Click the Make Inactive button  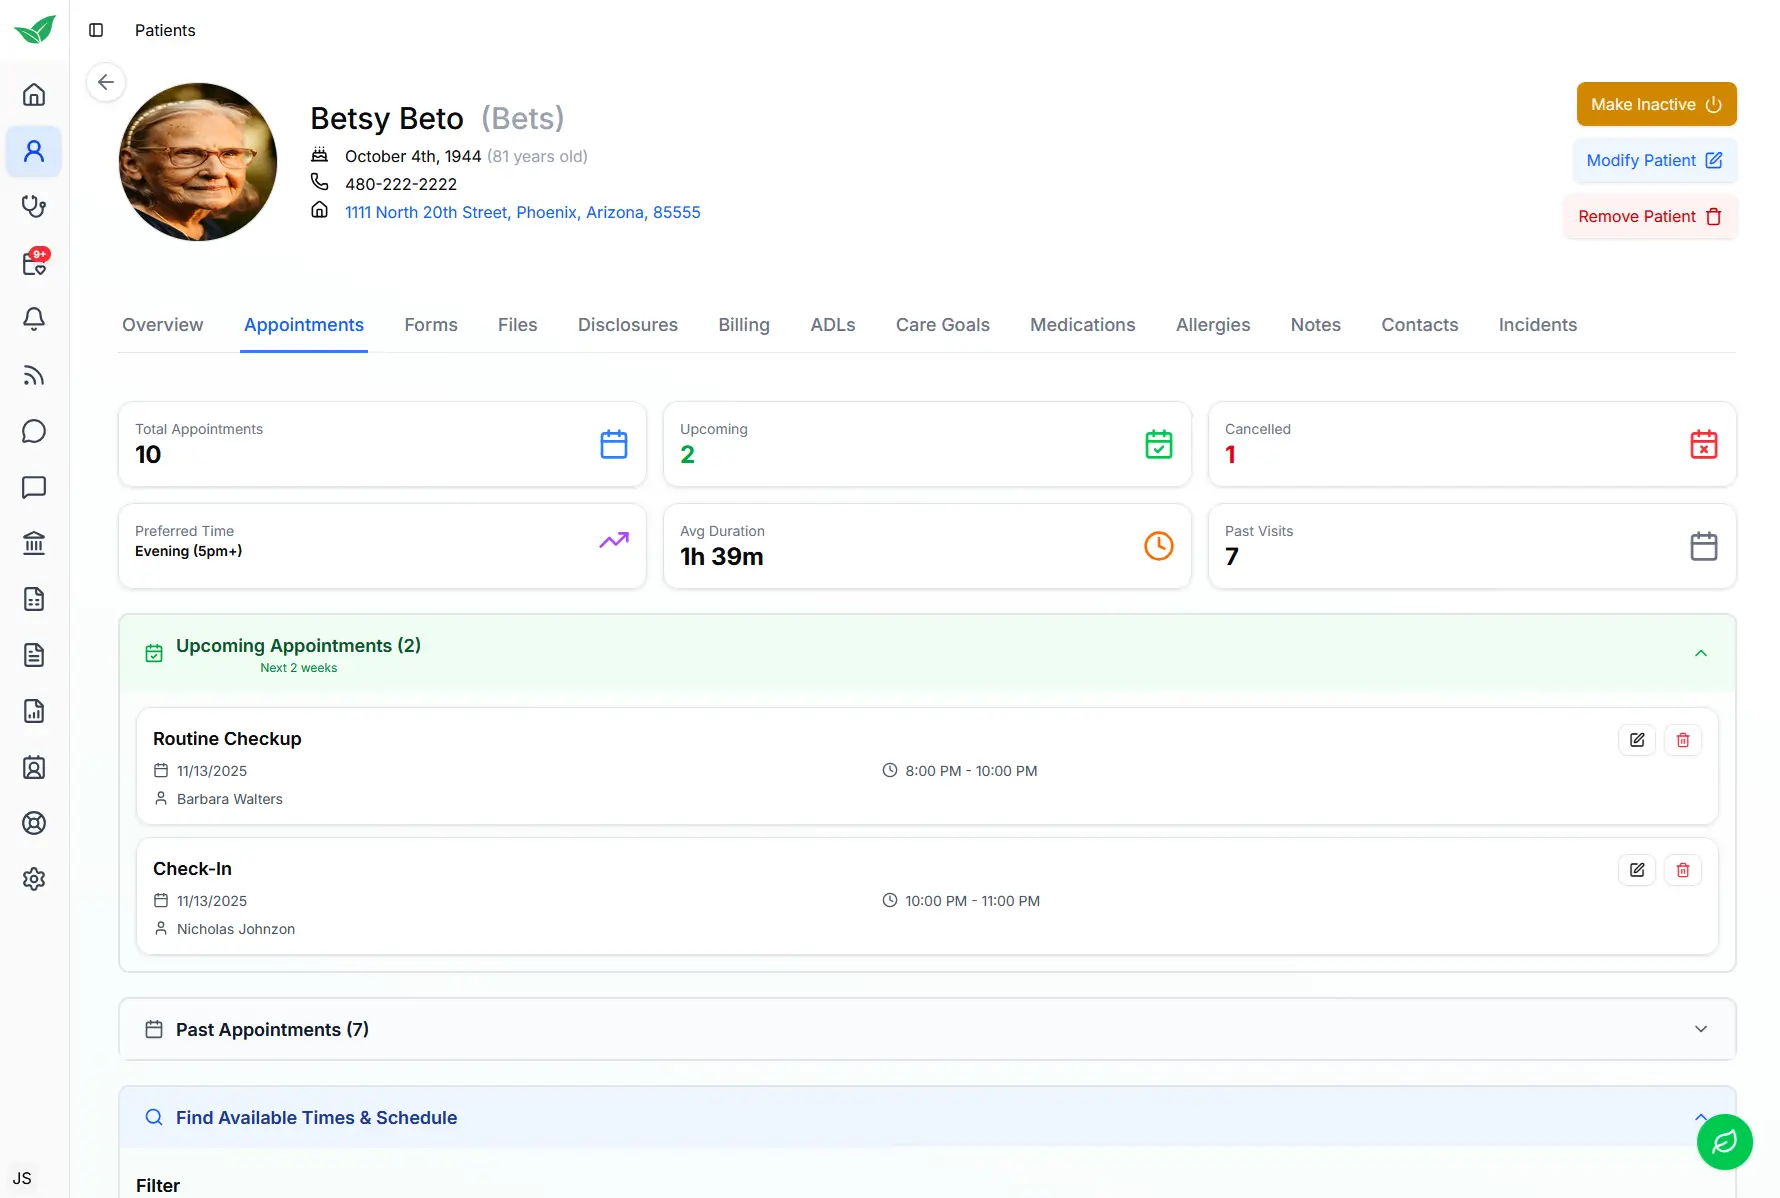coord(1656,104)
